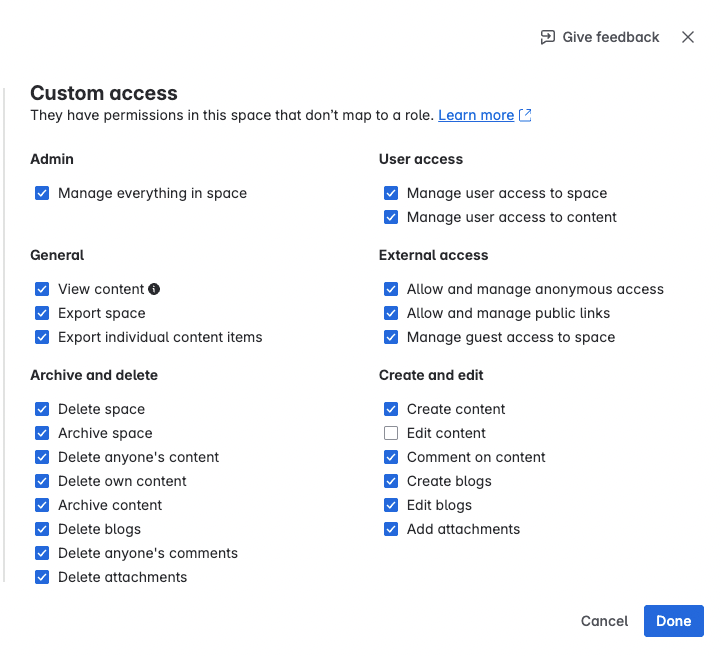The image size is (721, 656).
Task: Close the Custom access dialog
Action: coord(688,37)
